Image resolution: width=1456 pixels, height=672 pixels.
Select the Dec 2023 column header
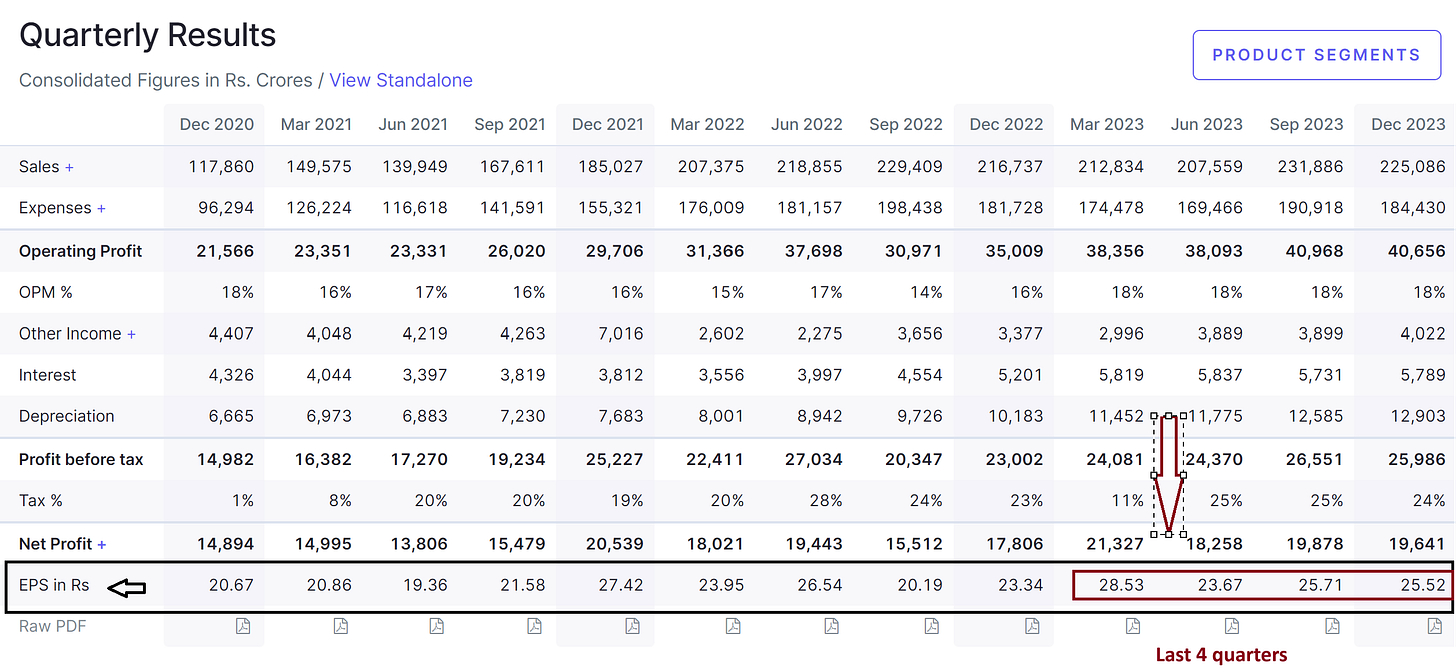[1408, 125]
